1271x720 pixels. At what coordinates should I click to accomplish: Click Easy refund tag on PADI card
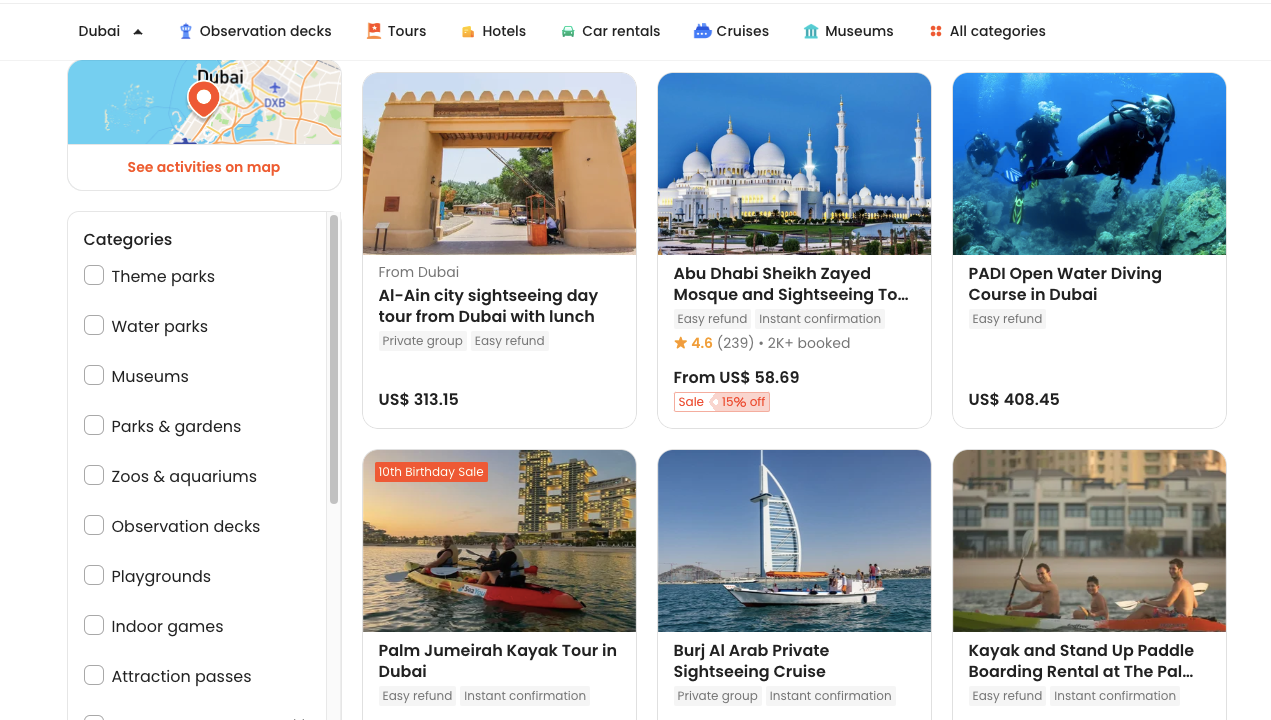click(x=1007, y=319)
